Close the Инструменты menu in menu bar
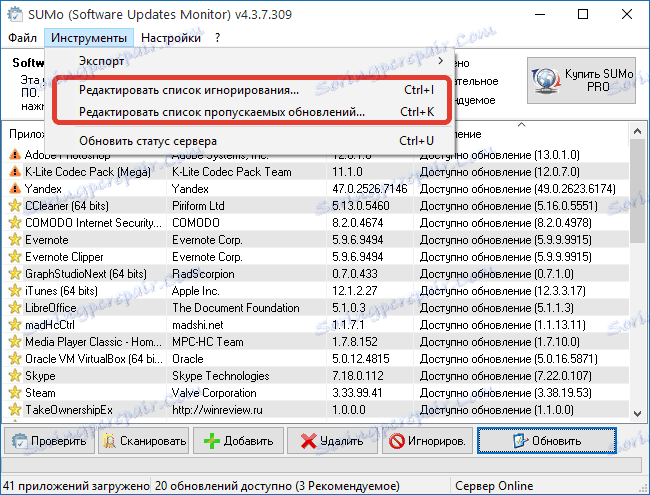Viewport: 650px width, 495px height. (x=89, y=38)
